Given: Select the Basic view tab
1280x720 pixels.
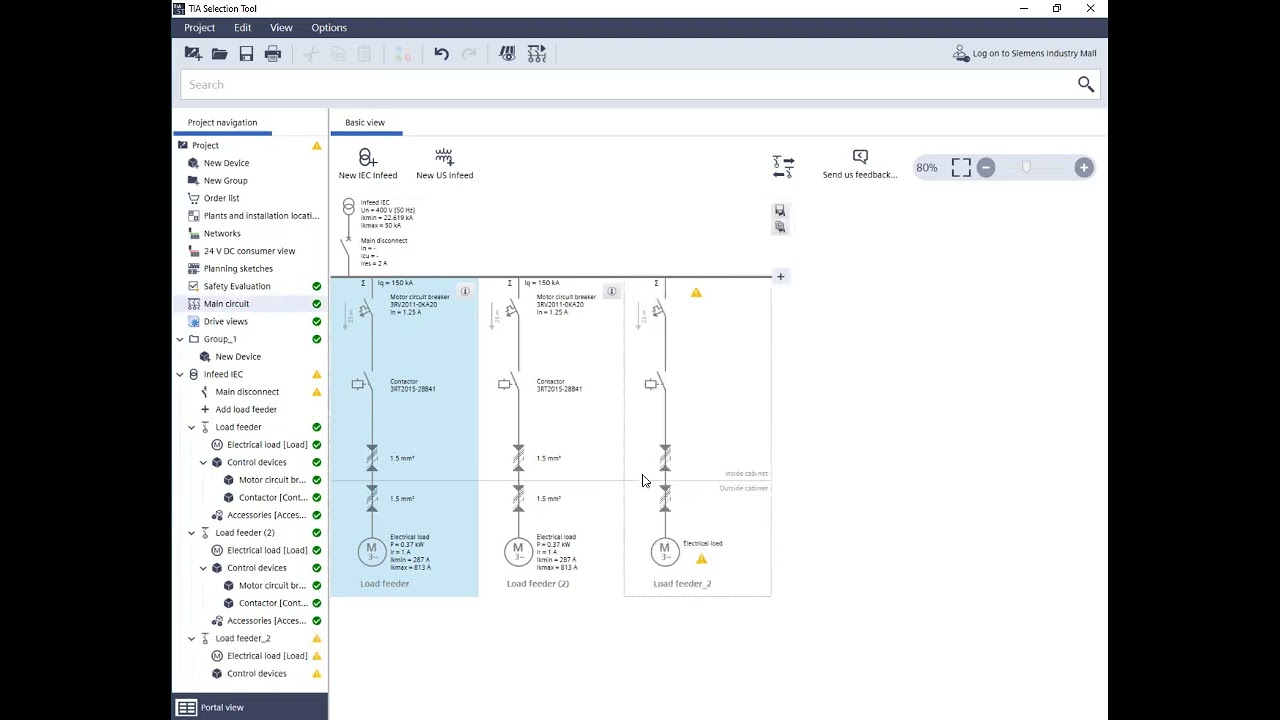Looking at the screenshot, I should click(x=365, y=122).
